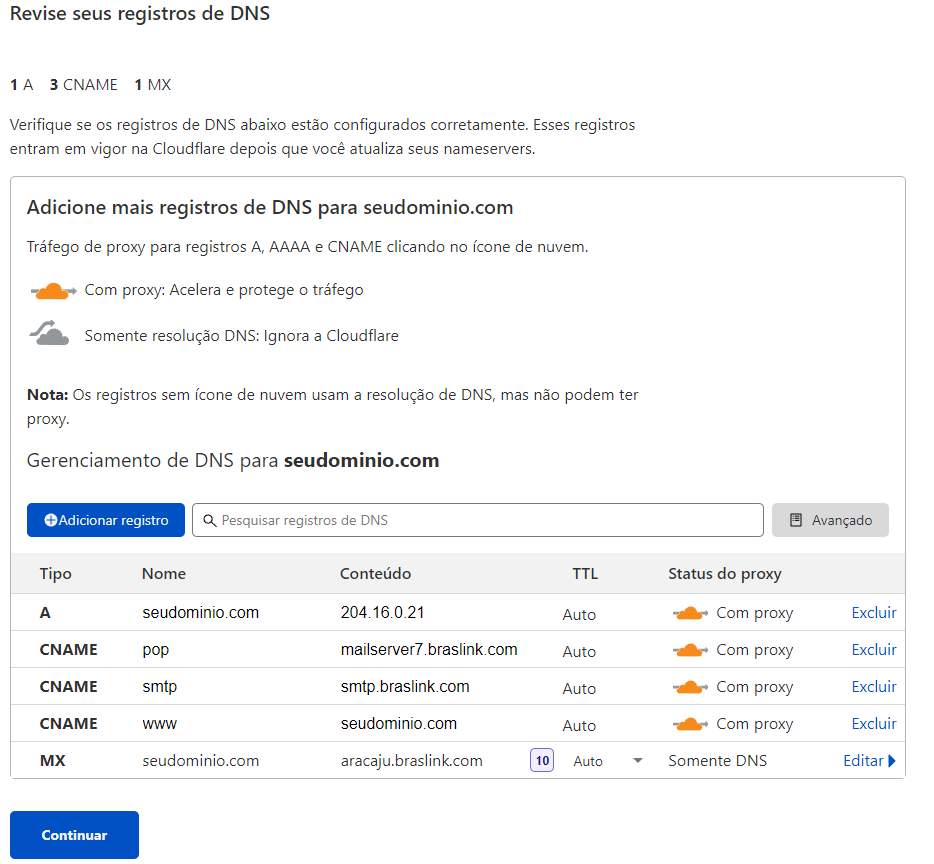Click Adicionar registro button

(x=106, y=520)
